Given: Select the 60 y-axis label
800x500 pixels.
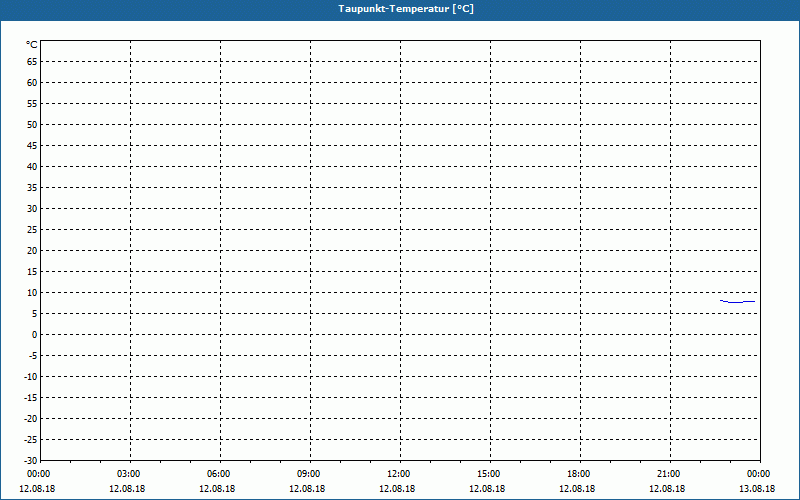Looking at the screenshot, I should pyautogui.click(x=32, y=83).
